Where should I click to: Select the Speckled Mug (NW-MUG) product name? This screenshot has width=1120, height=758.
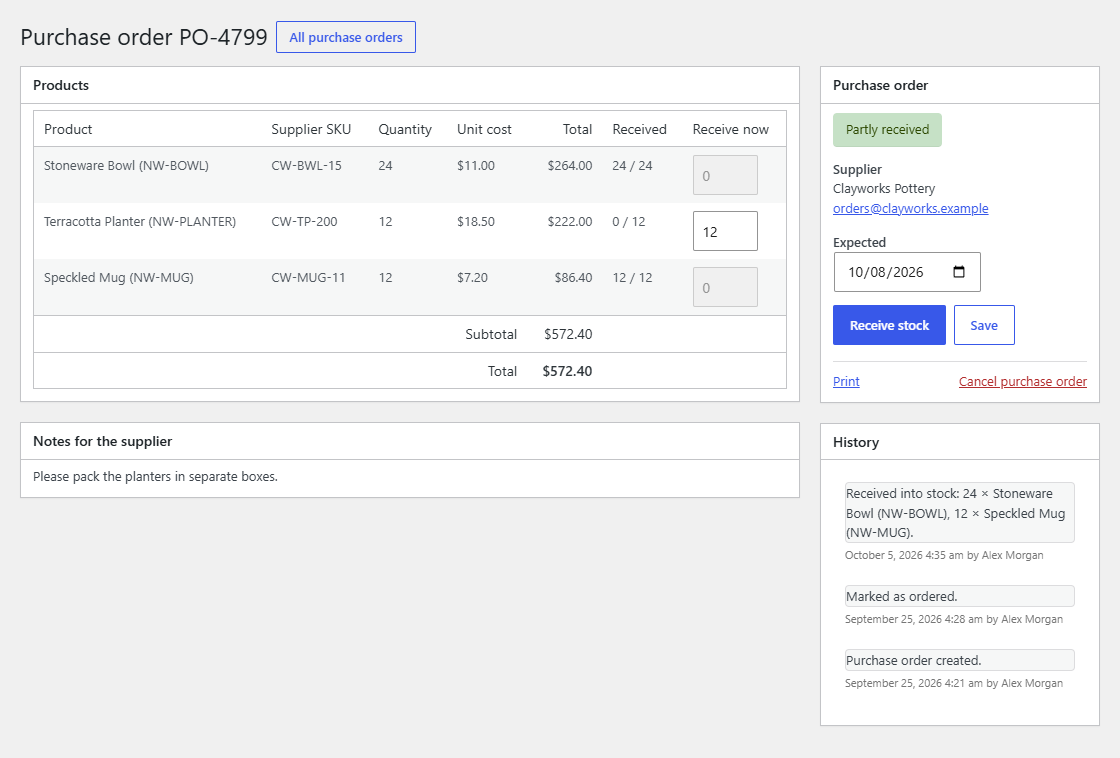click(119, 278)
